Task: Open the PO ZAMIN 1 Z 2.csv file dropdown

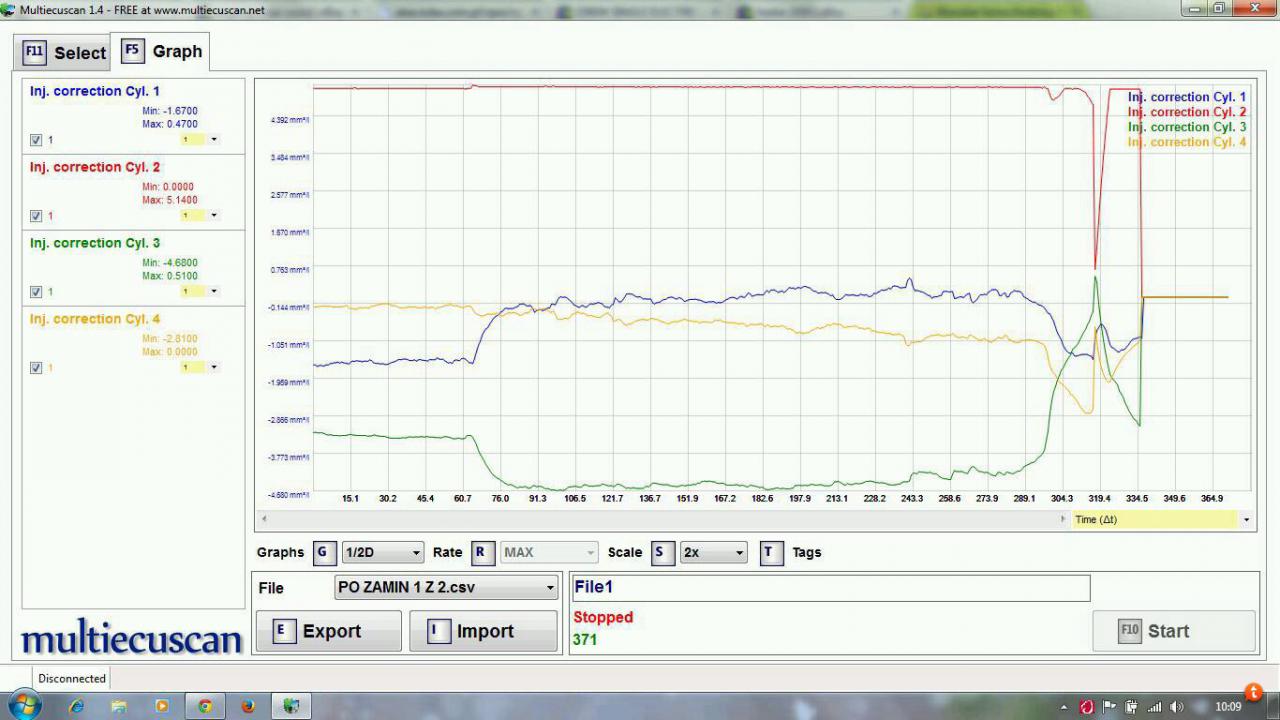Action: point(446,588)
